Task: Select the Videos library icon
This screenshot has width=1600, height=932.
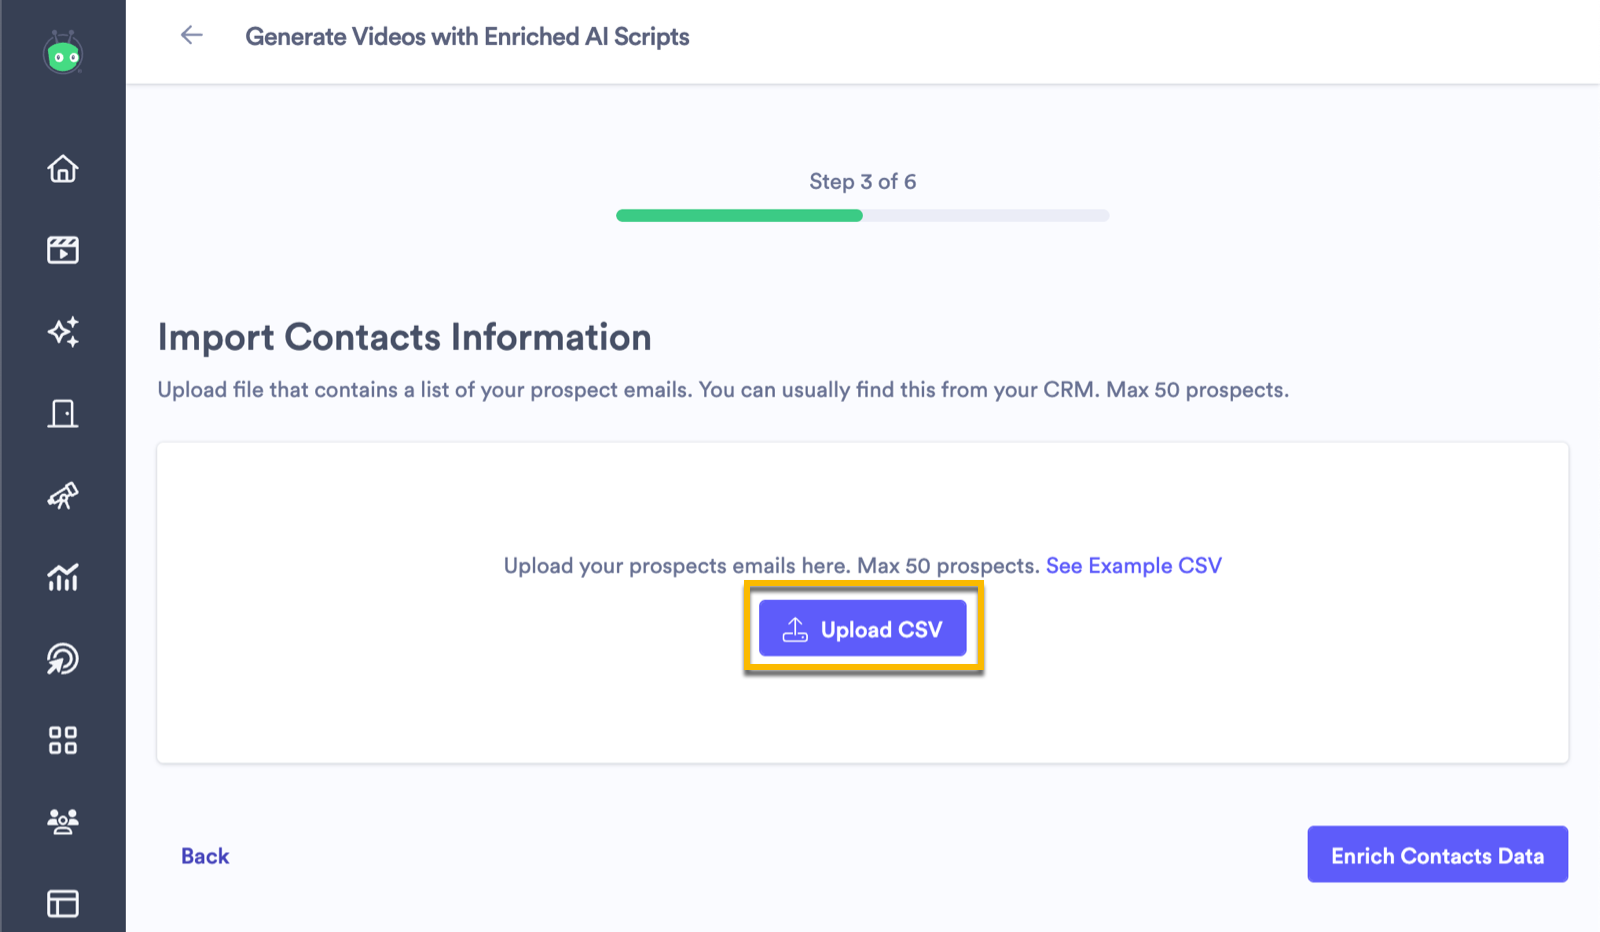Action: tap(63, 250)
